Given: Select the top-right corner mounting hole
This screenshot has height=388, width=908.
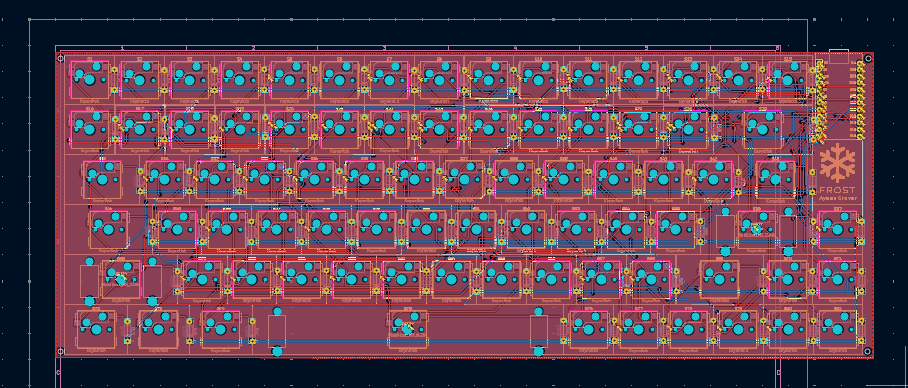Looking at the screenshot, I should [867, 58].
